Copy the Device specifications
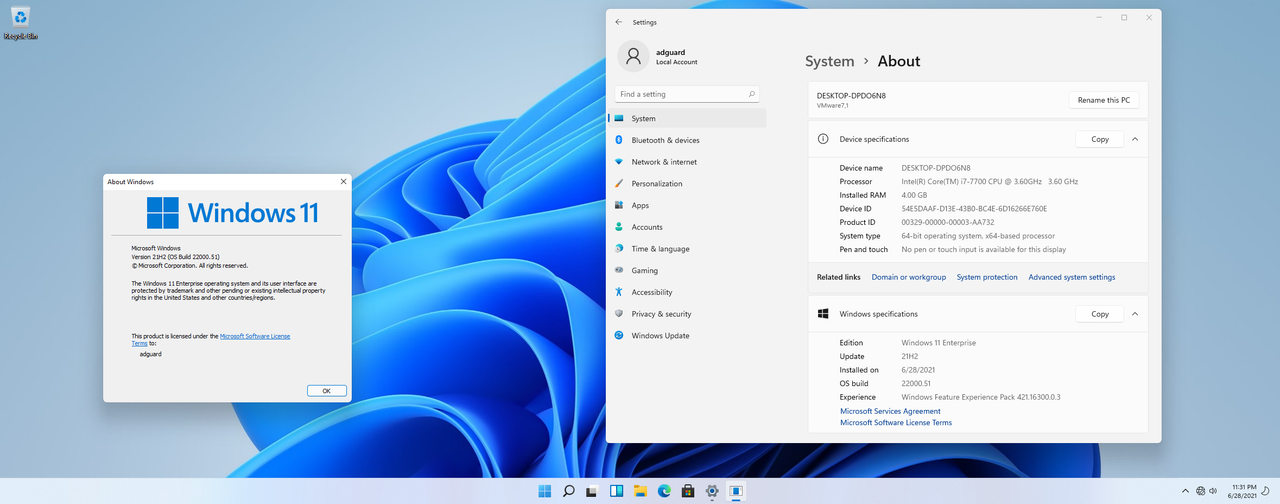This screenshot has width=1280, height=504. (x=1100, y=139)
